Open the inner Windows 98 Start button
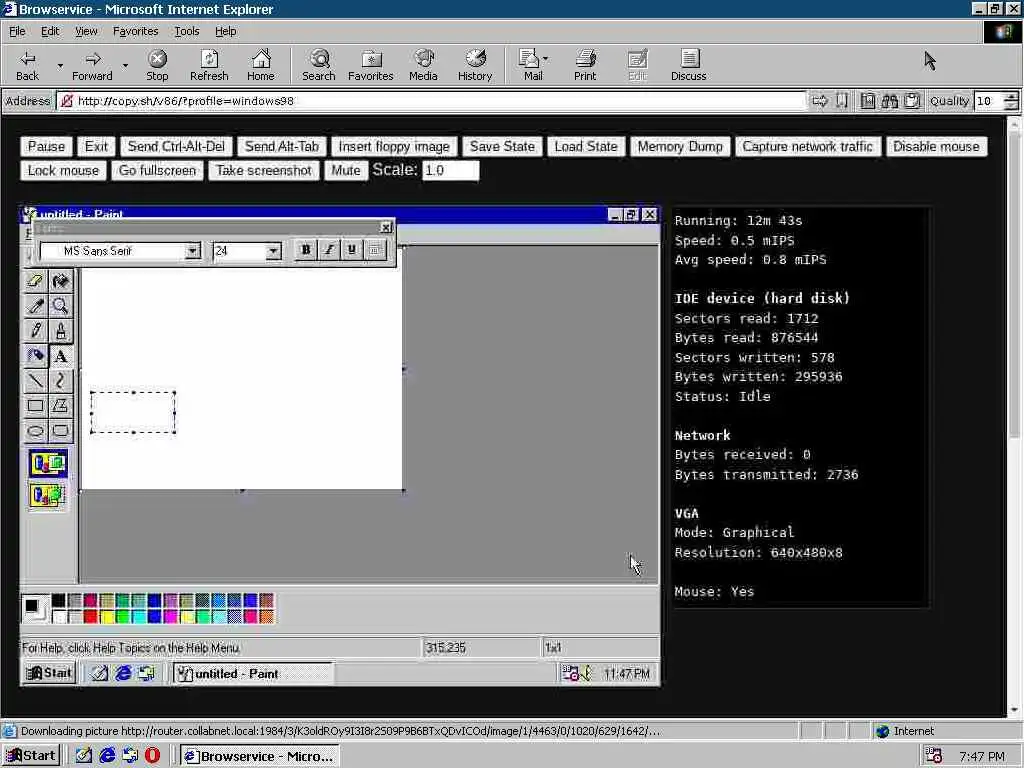The image size is (1024, 768). (x=50, y=673)
